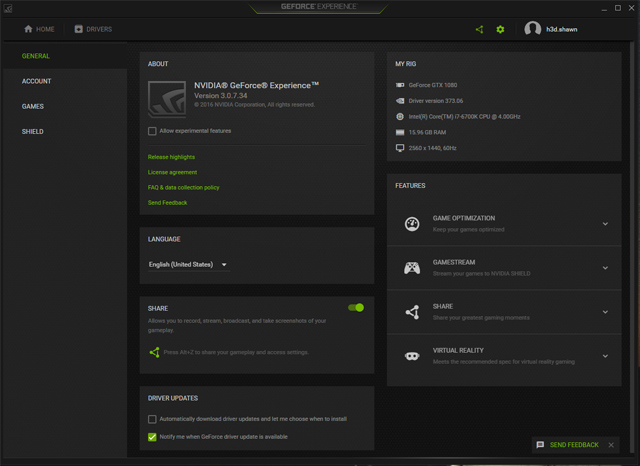Click the Intel Core i7-6700K CPU text

464,117
